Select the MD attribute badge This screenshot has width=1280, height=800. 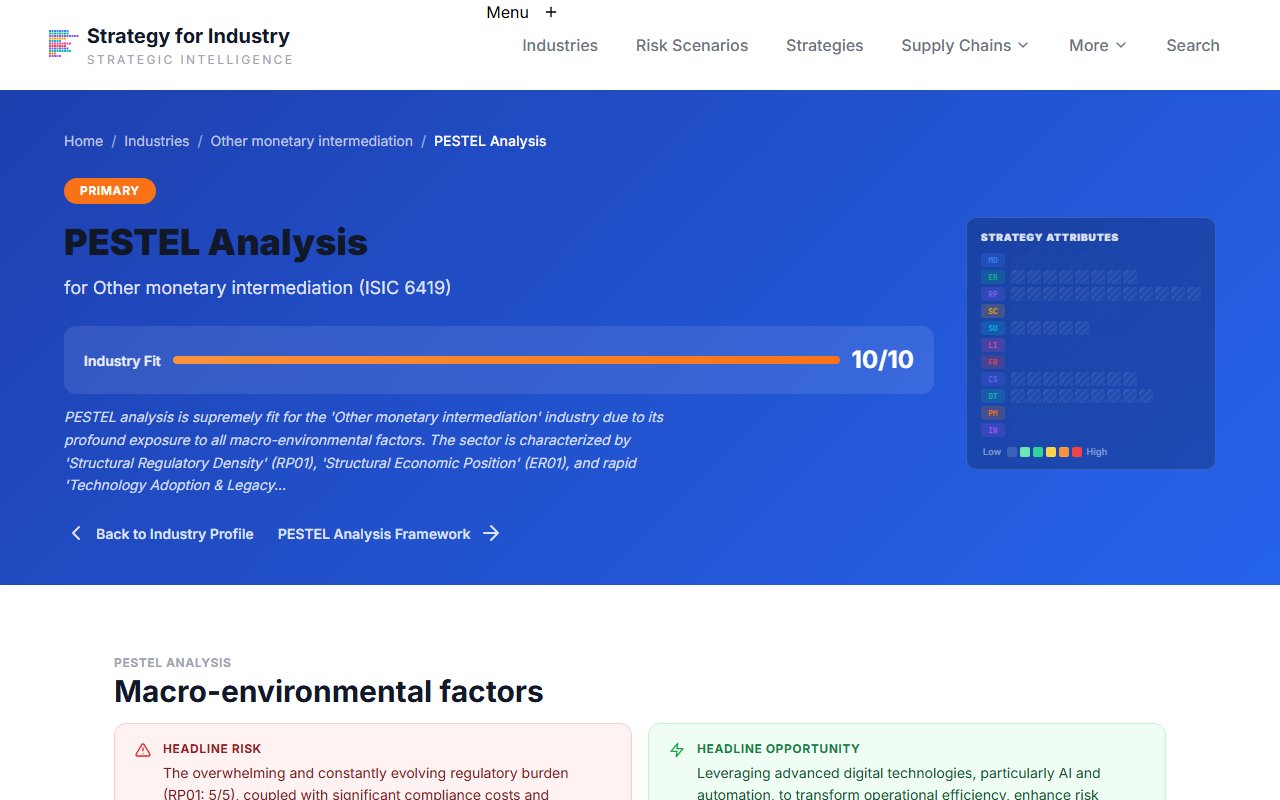992,259
